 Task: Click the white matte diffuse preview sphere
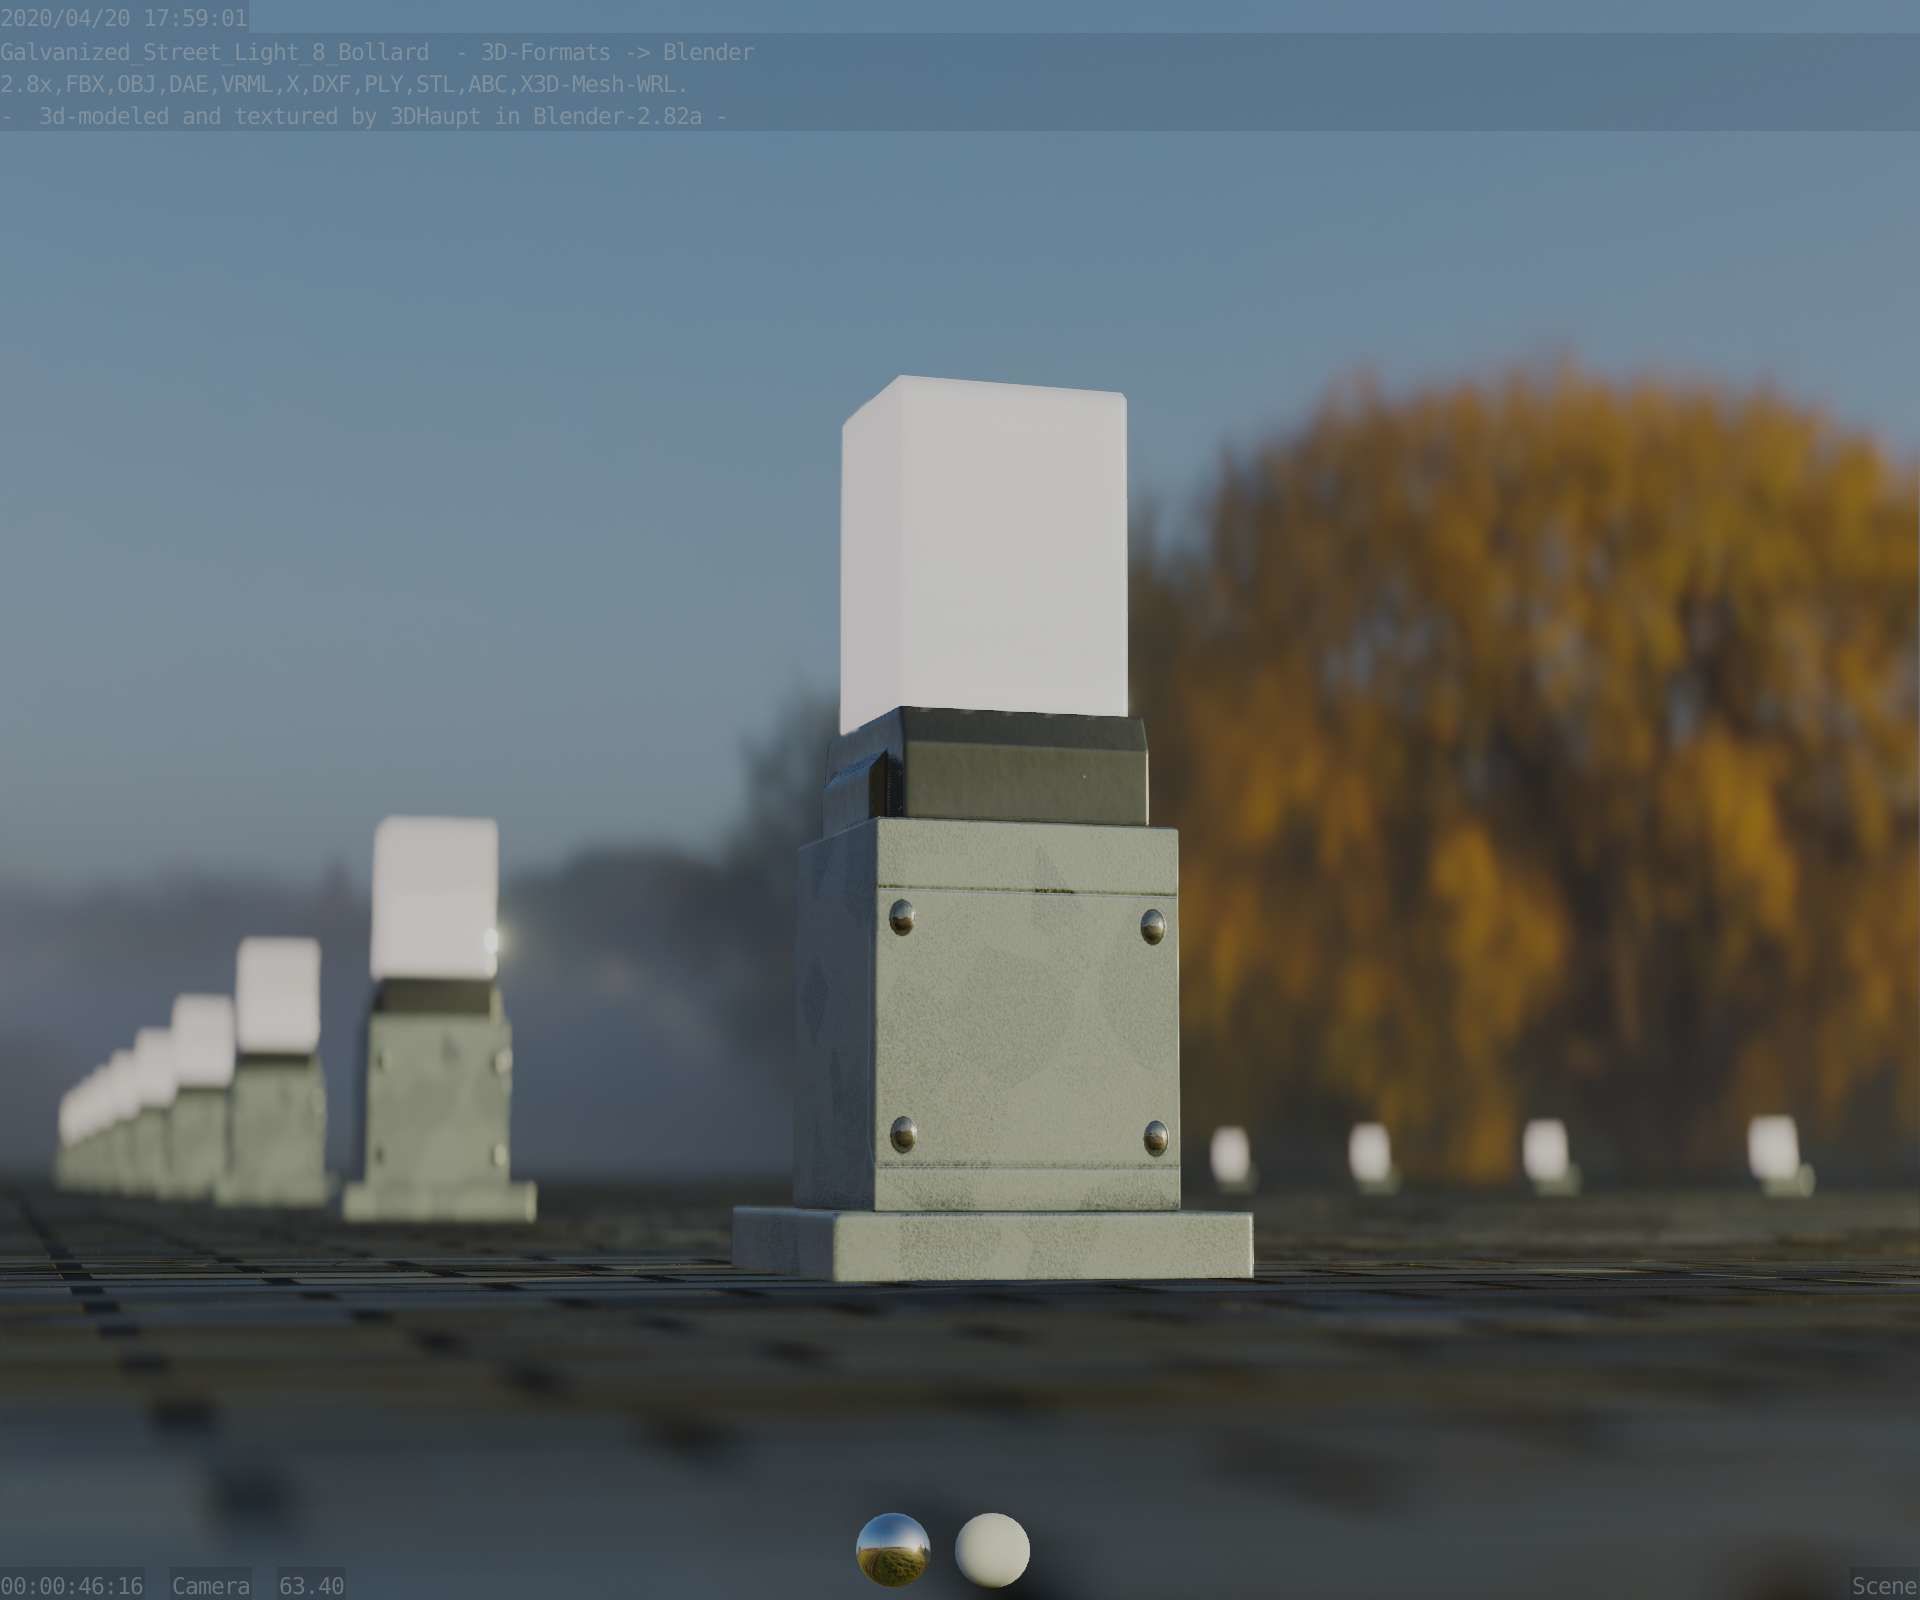coord(992,1549)
